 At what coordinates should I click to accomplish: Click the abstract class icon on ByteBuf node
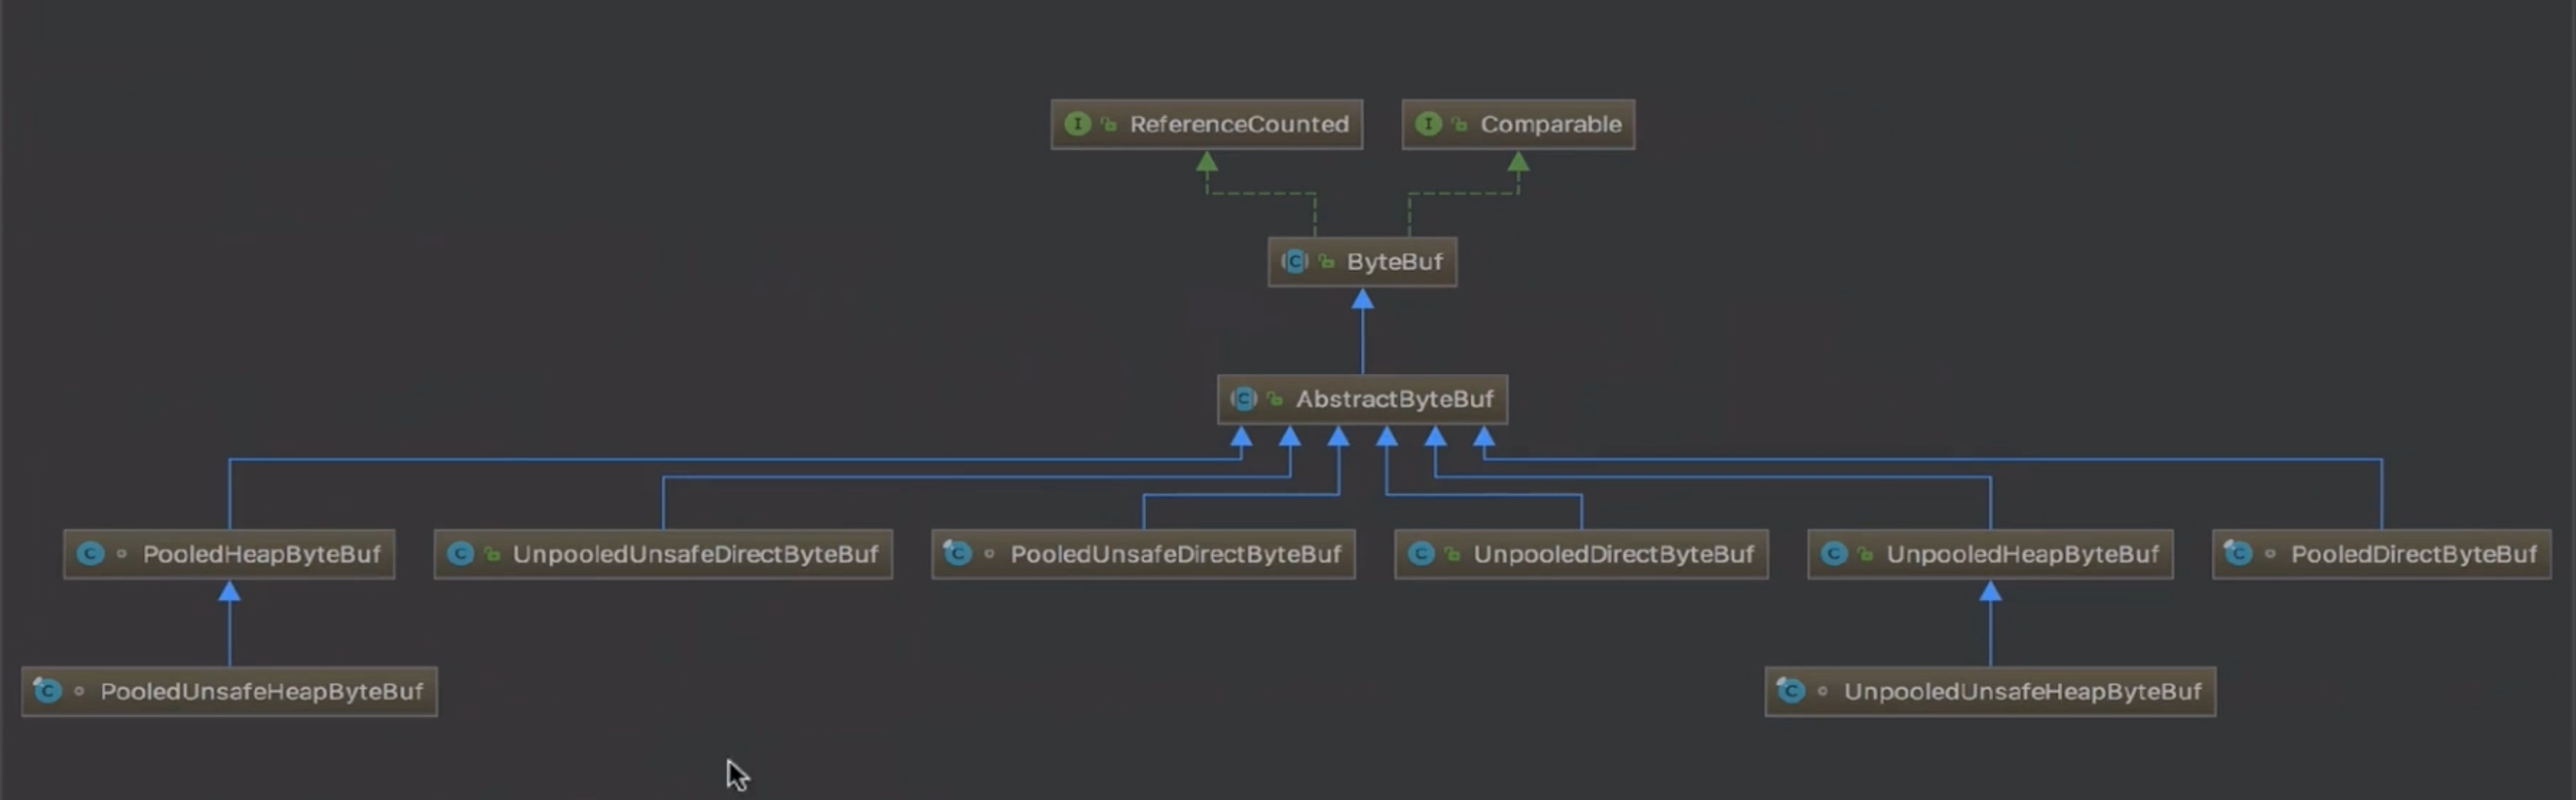pyautogui.click(x=1295, y=262)
